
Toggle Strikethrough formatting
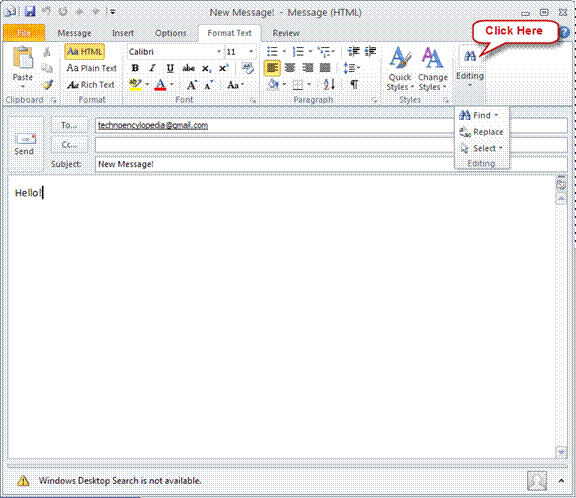(x=188, y=68)
